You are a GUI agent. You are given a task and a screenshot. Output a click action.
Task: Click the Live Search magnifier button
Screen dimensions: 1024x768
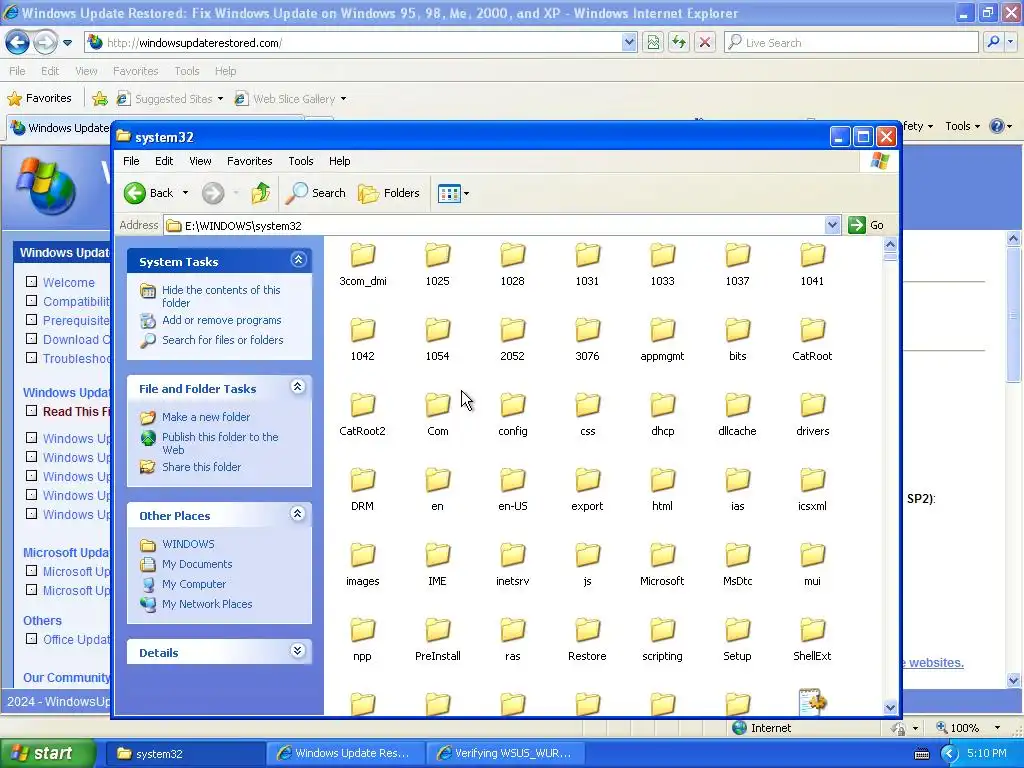point(994,42)
